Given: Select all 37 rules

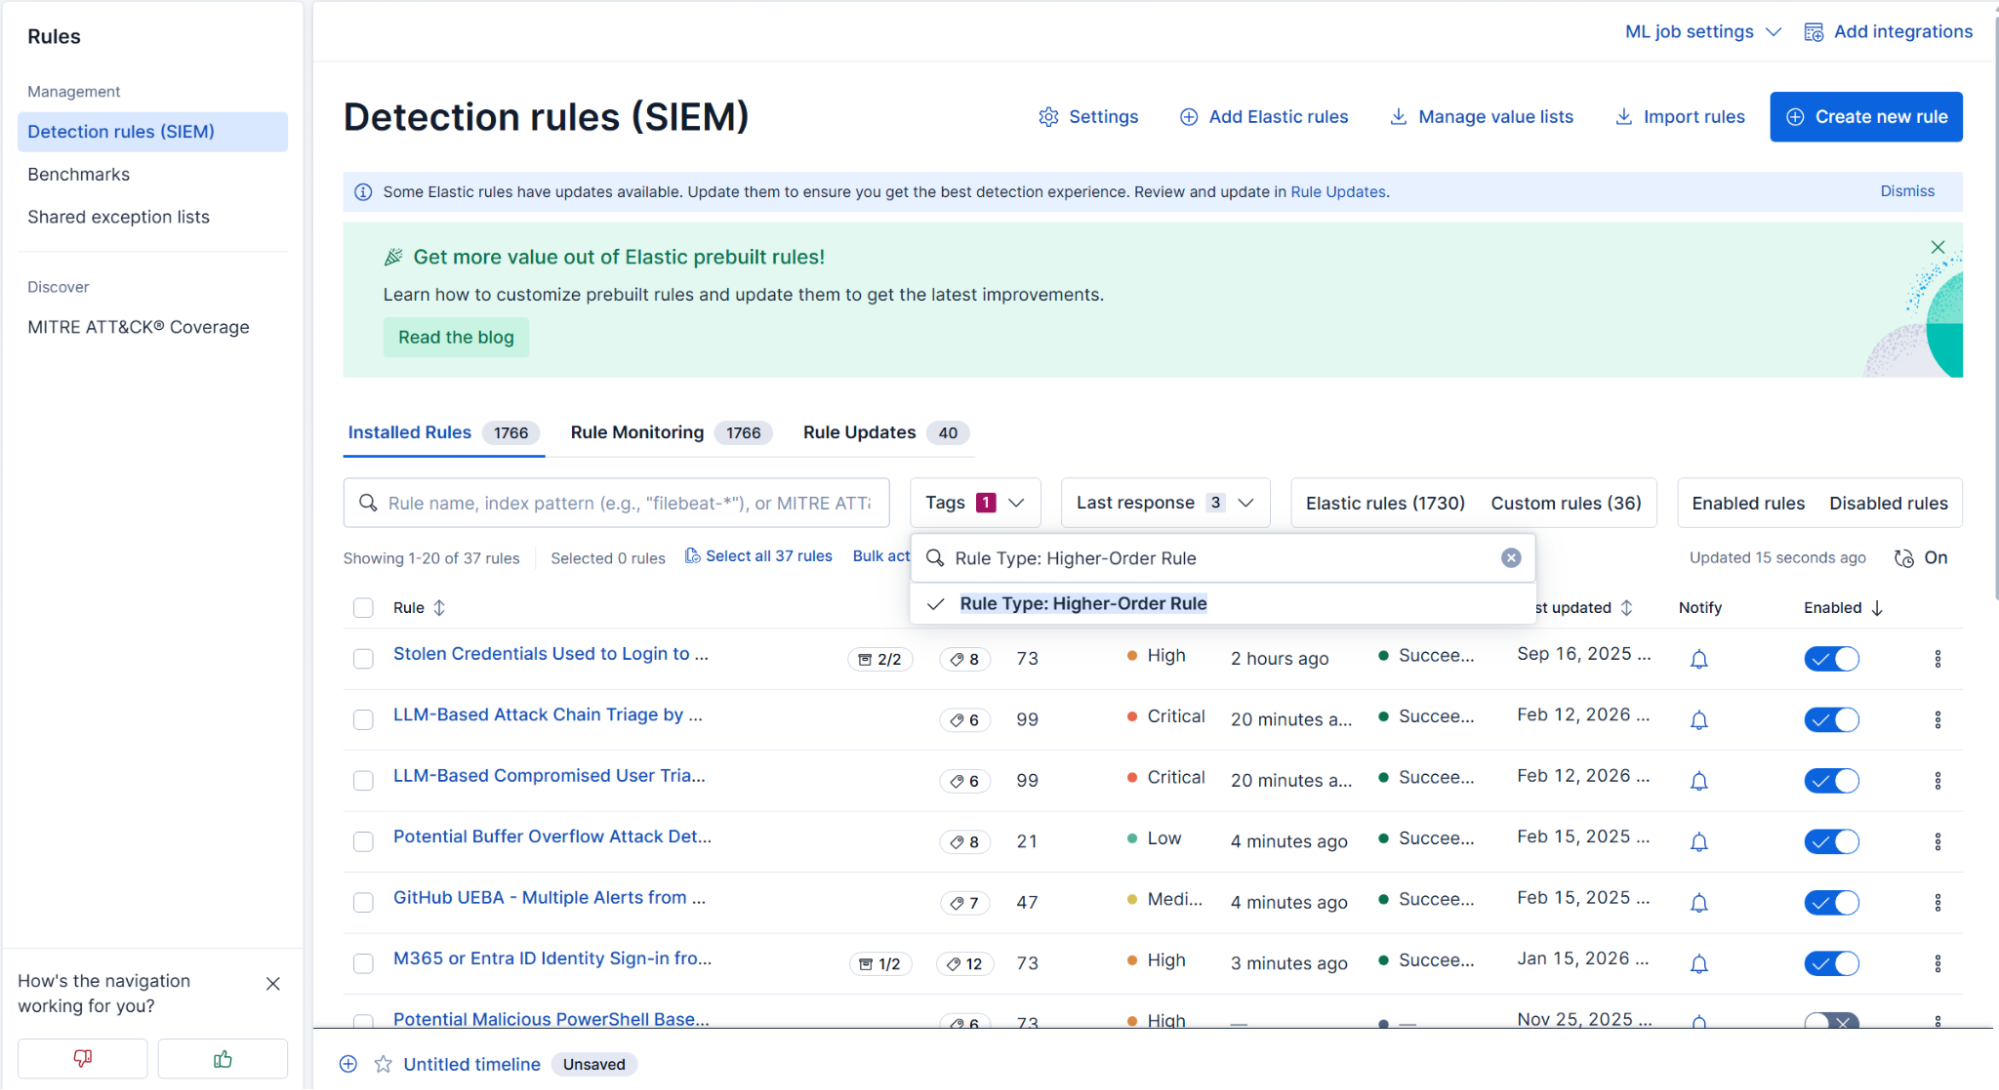Looking at the screenshot, I should click(758, 556).
